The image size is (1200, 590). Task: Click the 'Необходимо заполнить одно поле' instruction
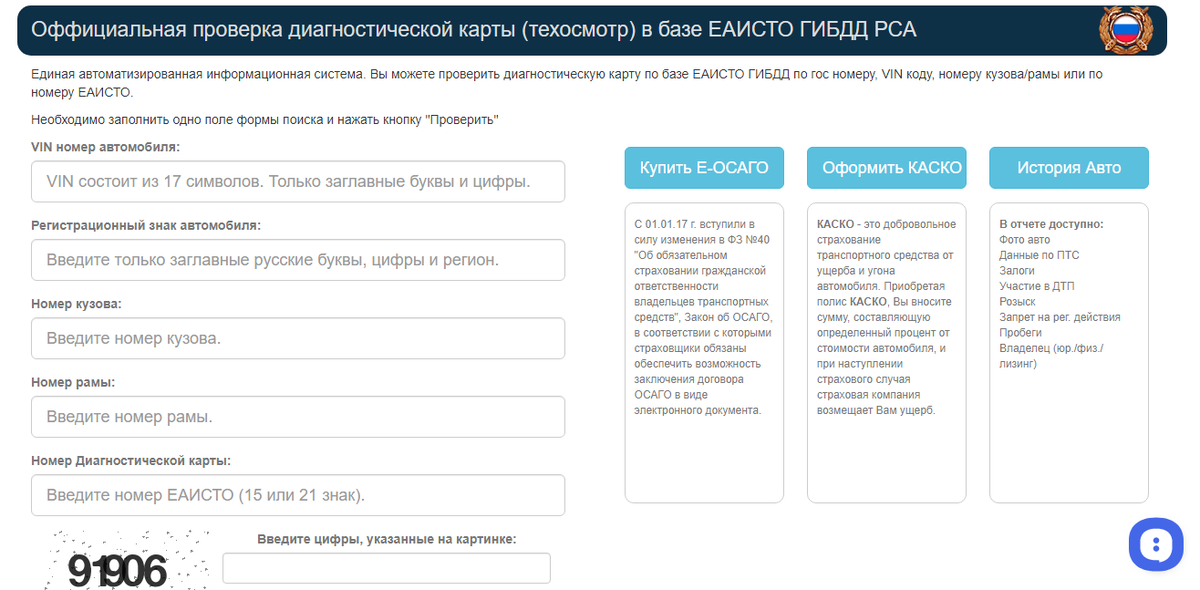coord(265,120)
